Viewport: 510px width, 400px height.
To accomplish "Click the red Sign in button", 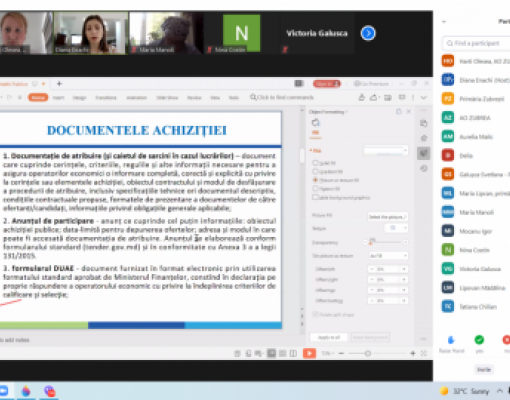I will click(x=327, y=84).
